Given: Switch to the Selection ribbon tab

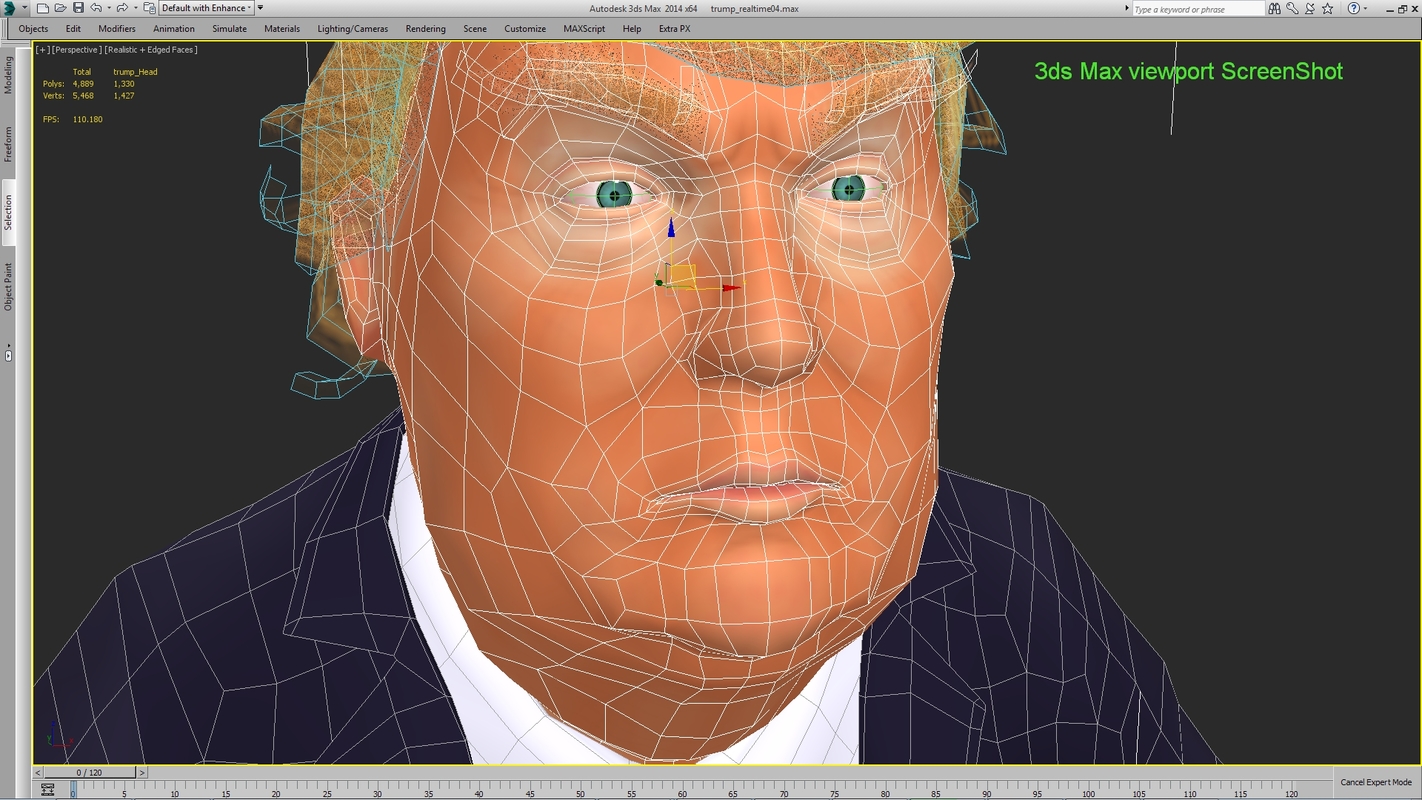Looking at the screenshot, I should [x=8, y=213].
